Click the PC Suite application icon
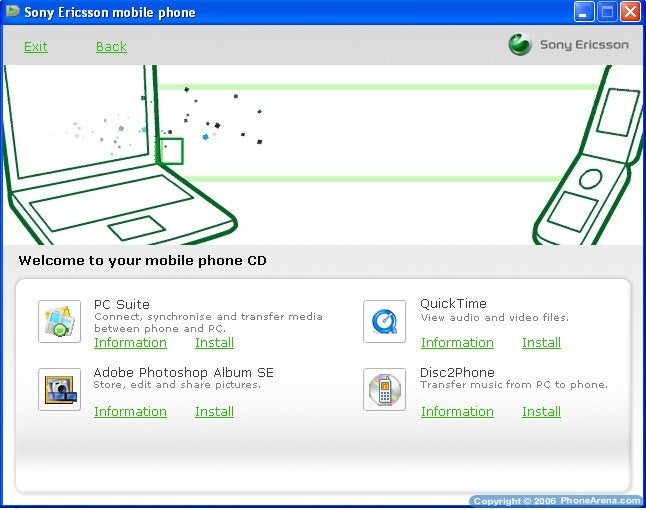Viewport: 646px width, 510px height. coord(59,321)
